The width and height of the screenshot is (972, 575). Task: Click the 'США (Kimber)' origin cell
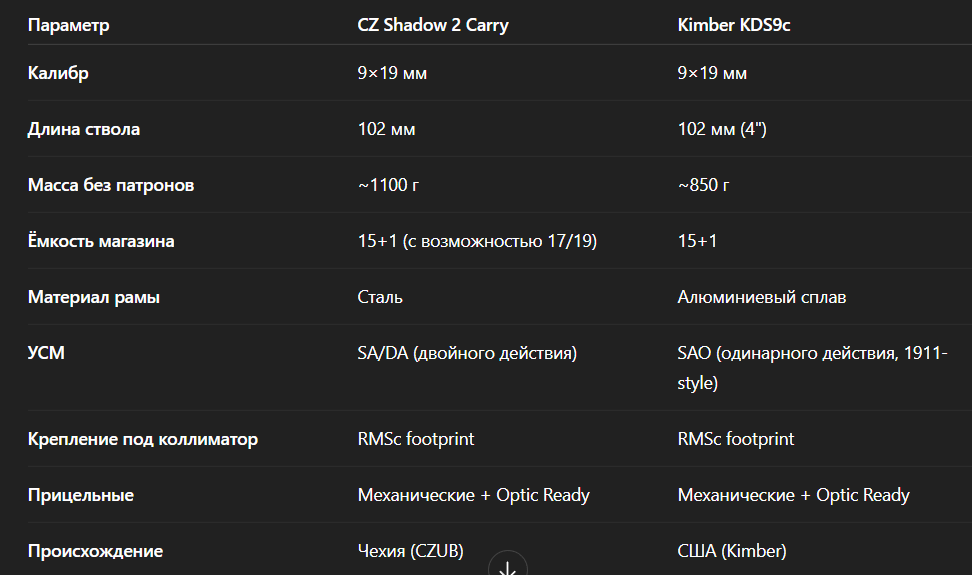pyautogui.click(x=732, y=551)
